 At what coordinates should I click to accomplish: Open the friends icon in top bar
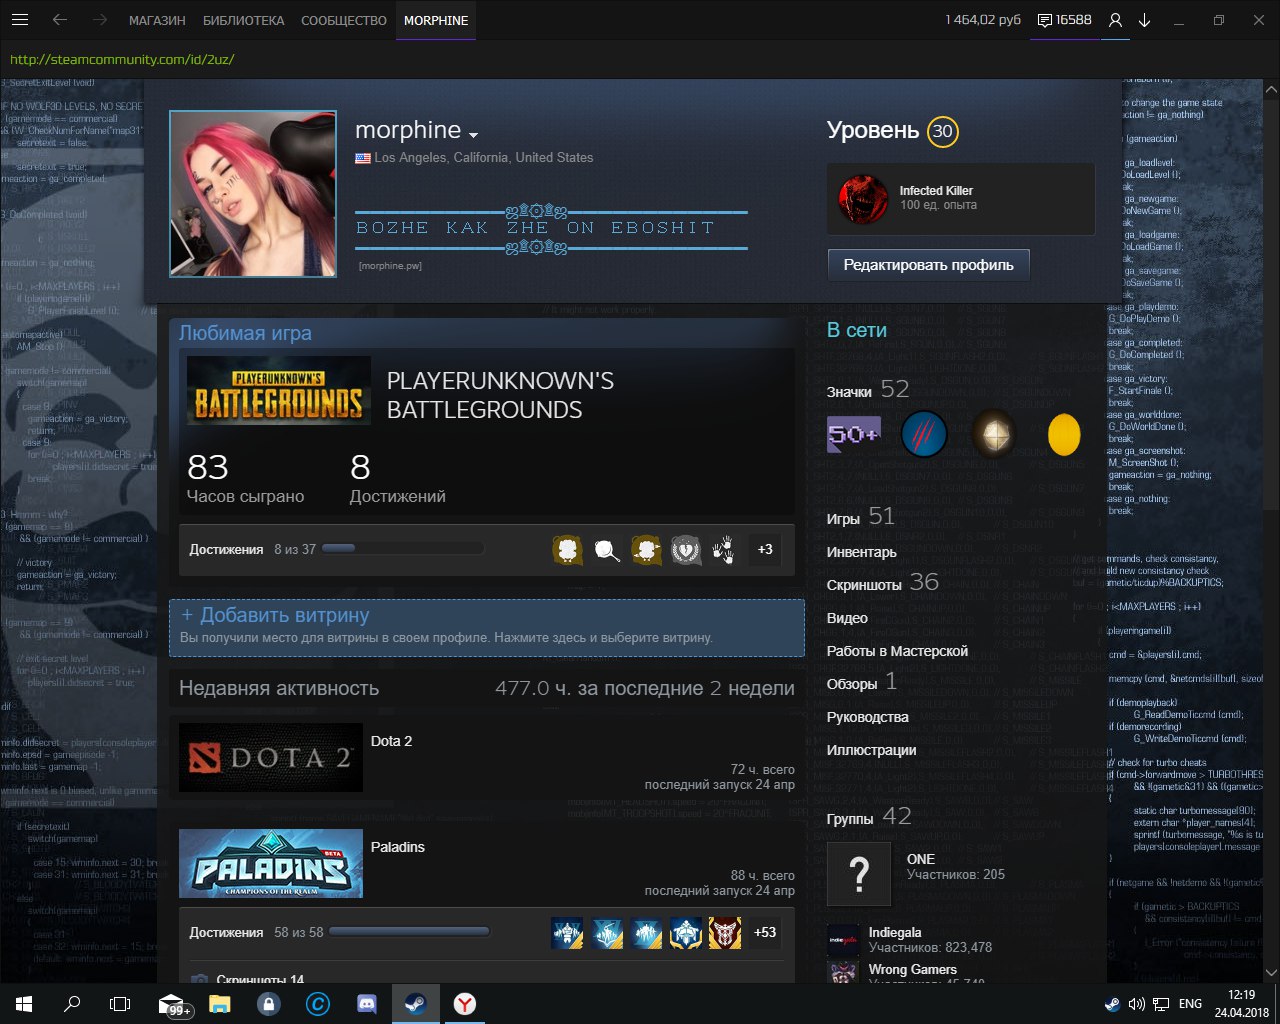pos(1116,20)
